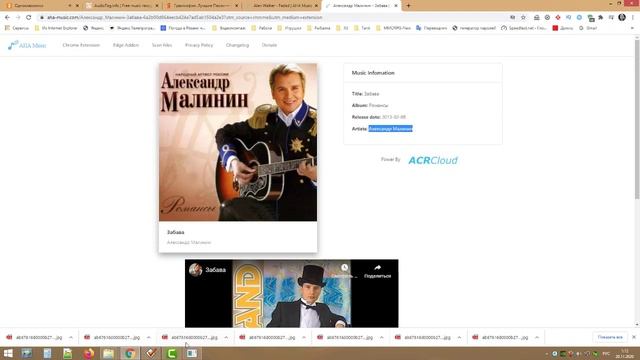Open the green Camtasia icon on taskbar
Image resolution: width=640 pixels, height=360 pixels.
click(x=171, y=353)
